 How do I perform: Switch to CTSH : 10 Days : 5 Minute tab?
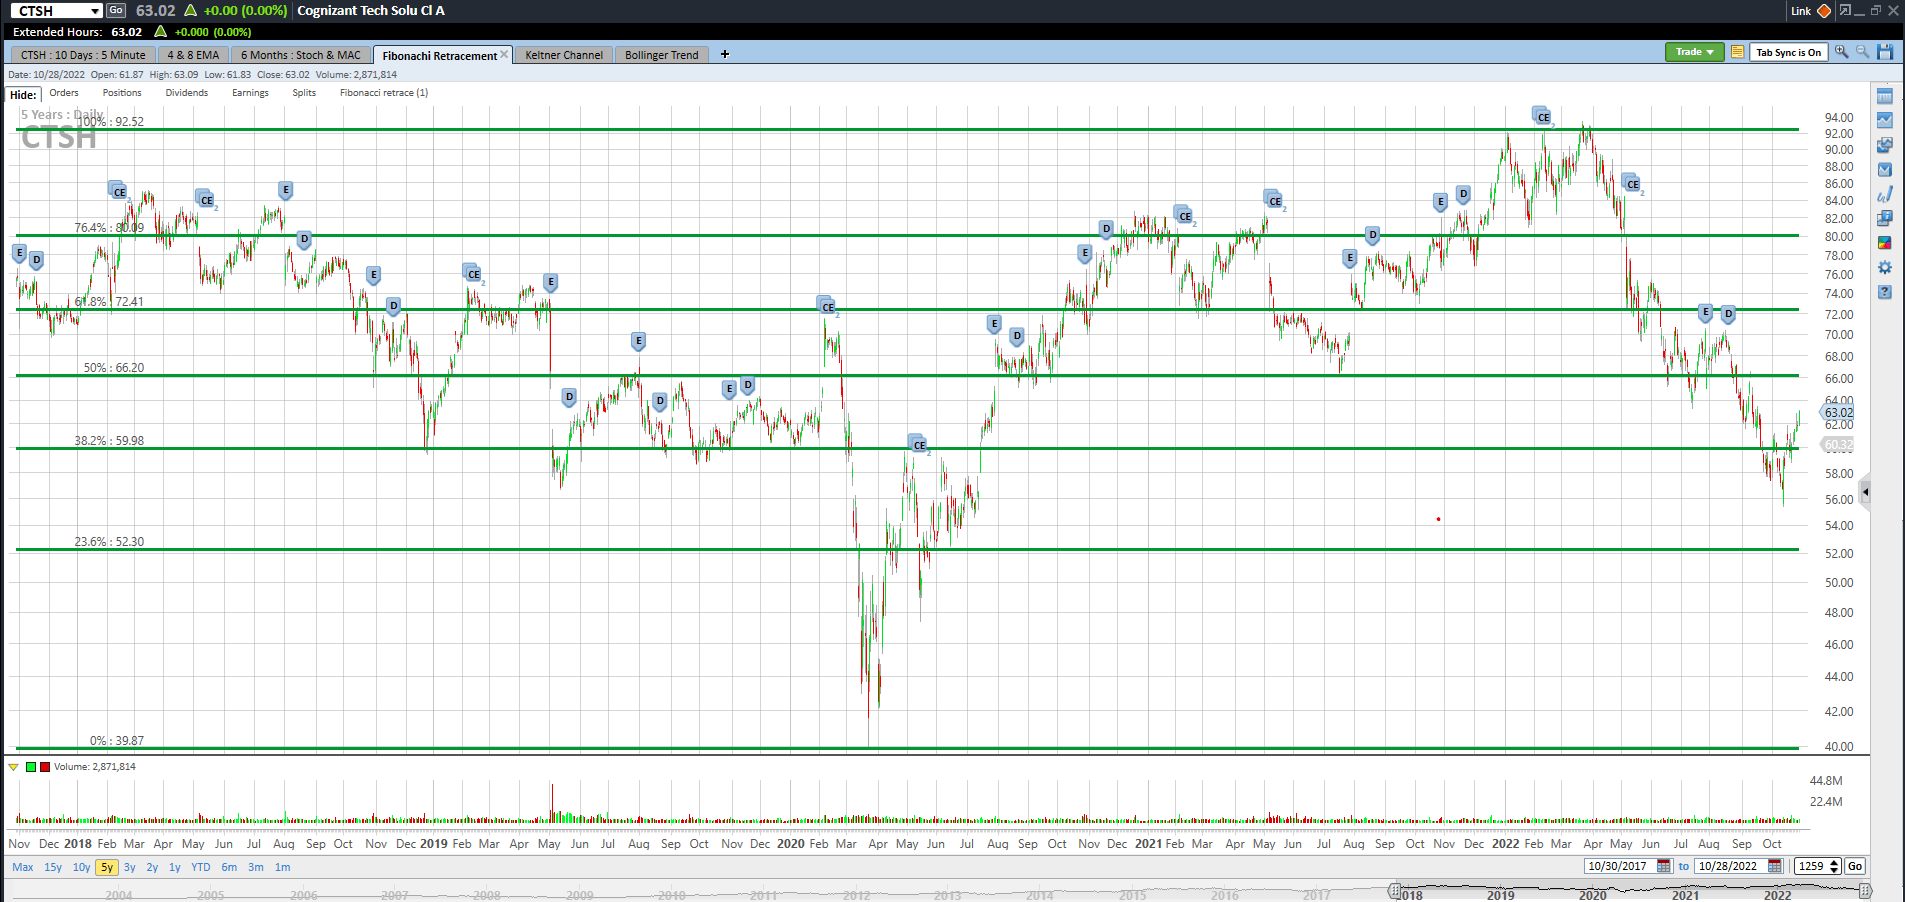tap(83, 55)
